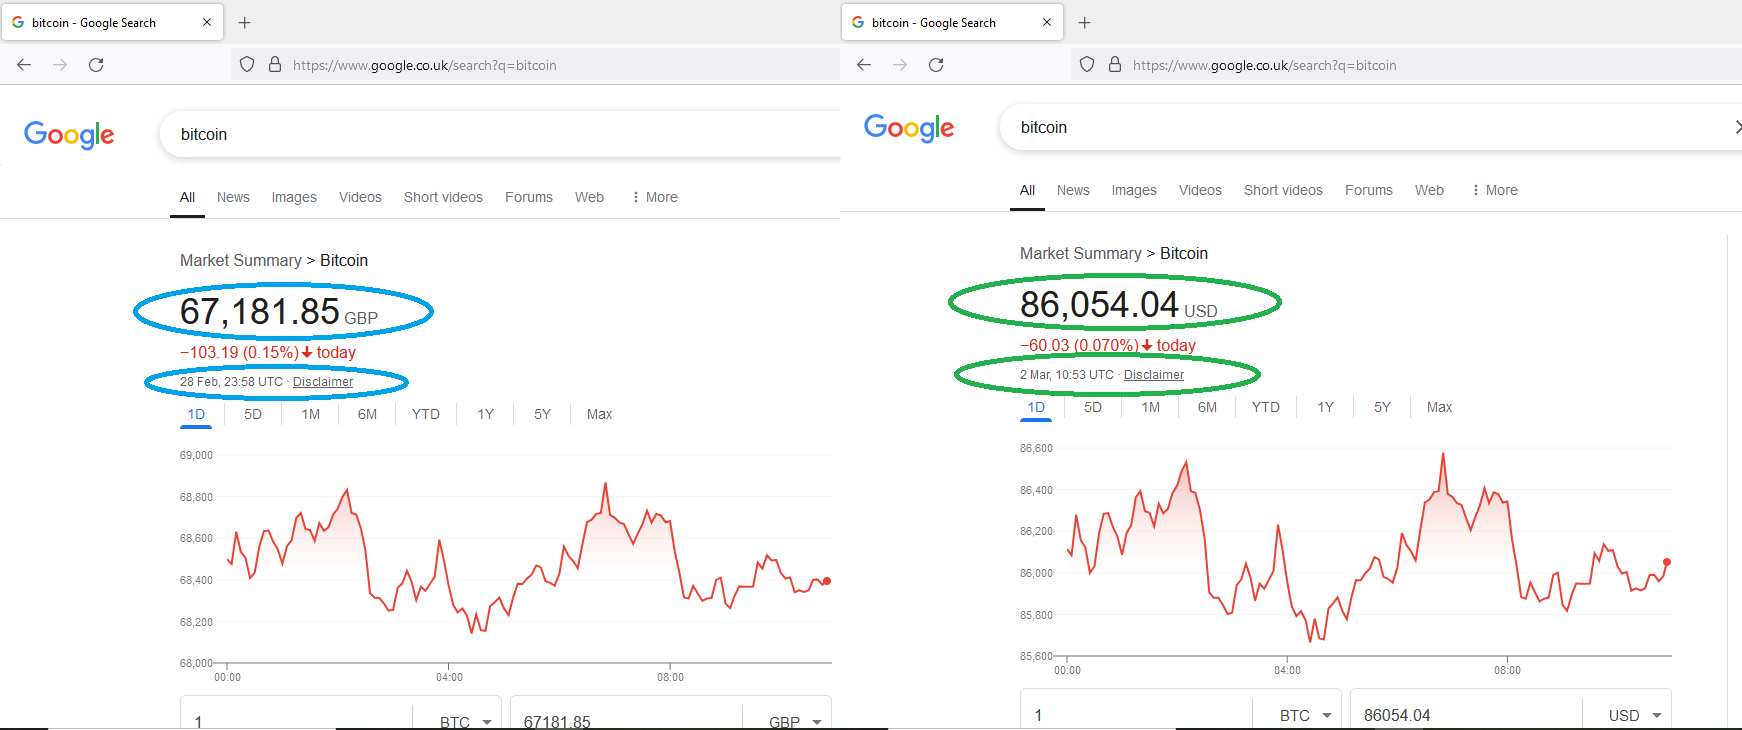Click red endpoint dot on USD chart
Viewport: 1742px width, 730px height.
point(1667,562)
